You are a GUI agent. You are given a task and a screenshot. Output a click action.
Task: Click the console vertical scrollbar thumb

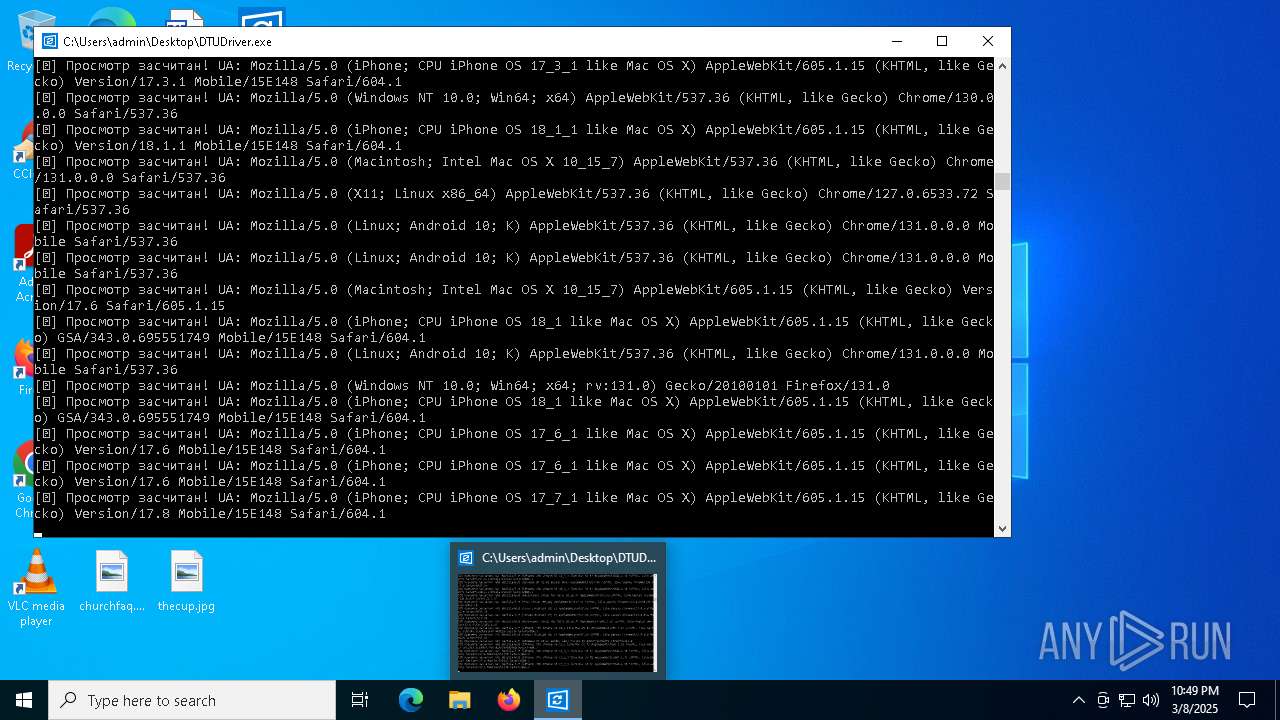pyautogui.click(x=1002, y=181)
